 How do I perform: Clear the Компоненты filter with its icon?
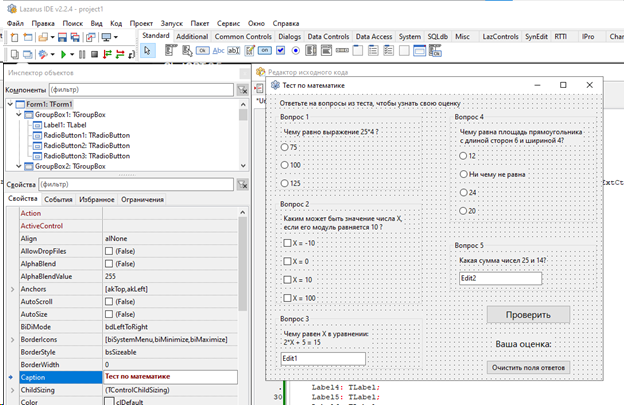click(x=242, y=89)
